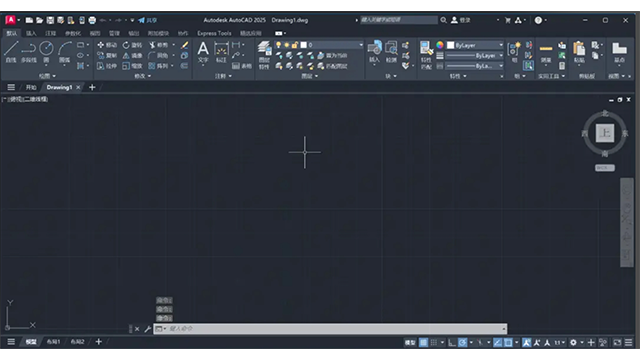Click the Move (移动) tool
Screen dimensions: 640x360
click(x=107, y=45)
